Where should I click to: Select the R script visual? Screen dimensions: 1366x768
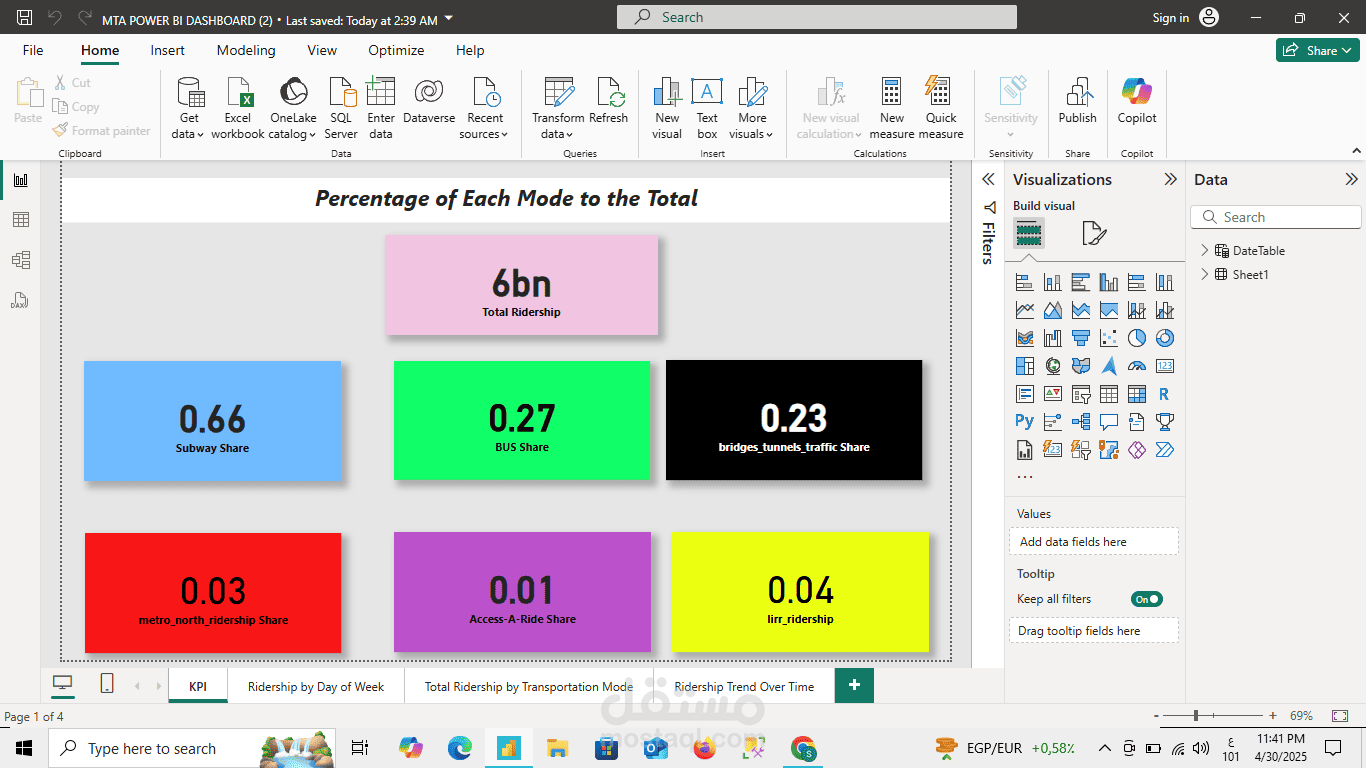click(1164, 395)
